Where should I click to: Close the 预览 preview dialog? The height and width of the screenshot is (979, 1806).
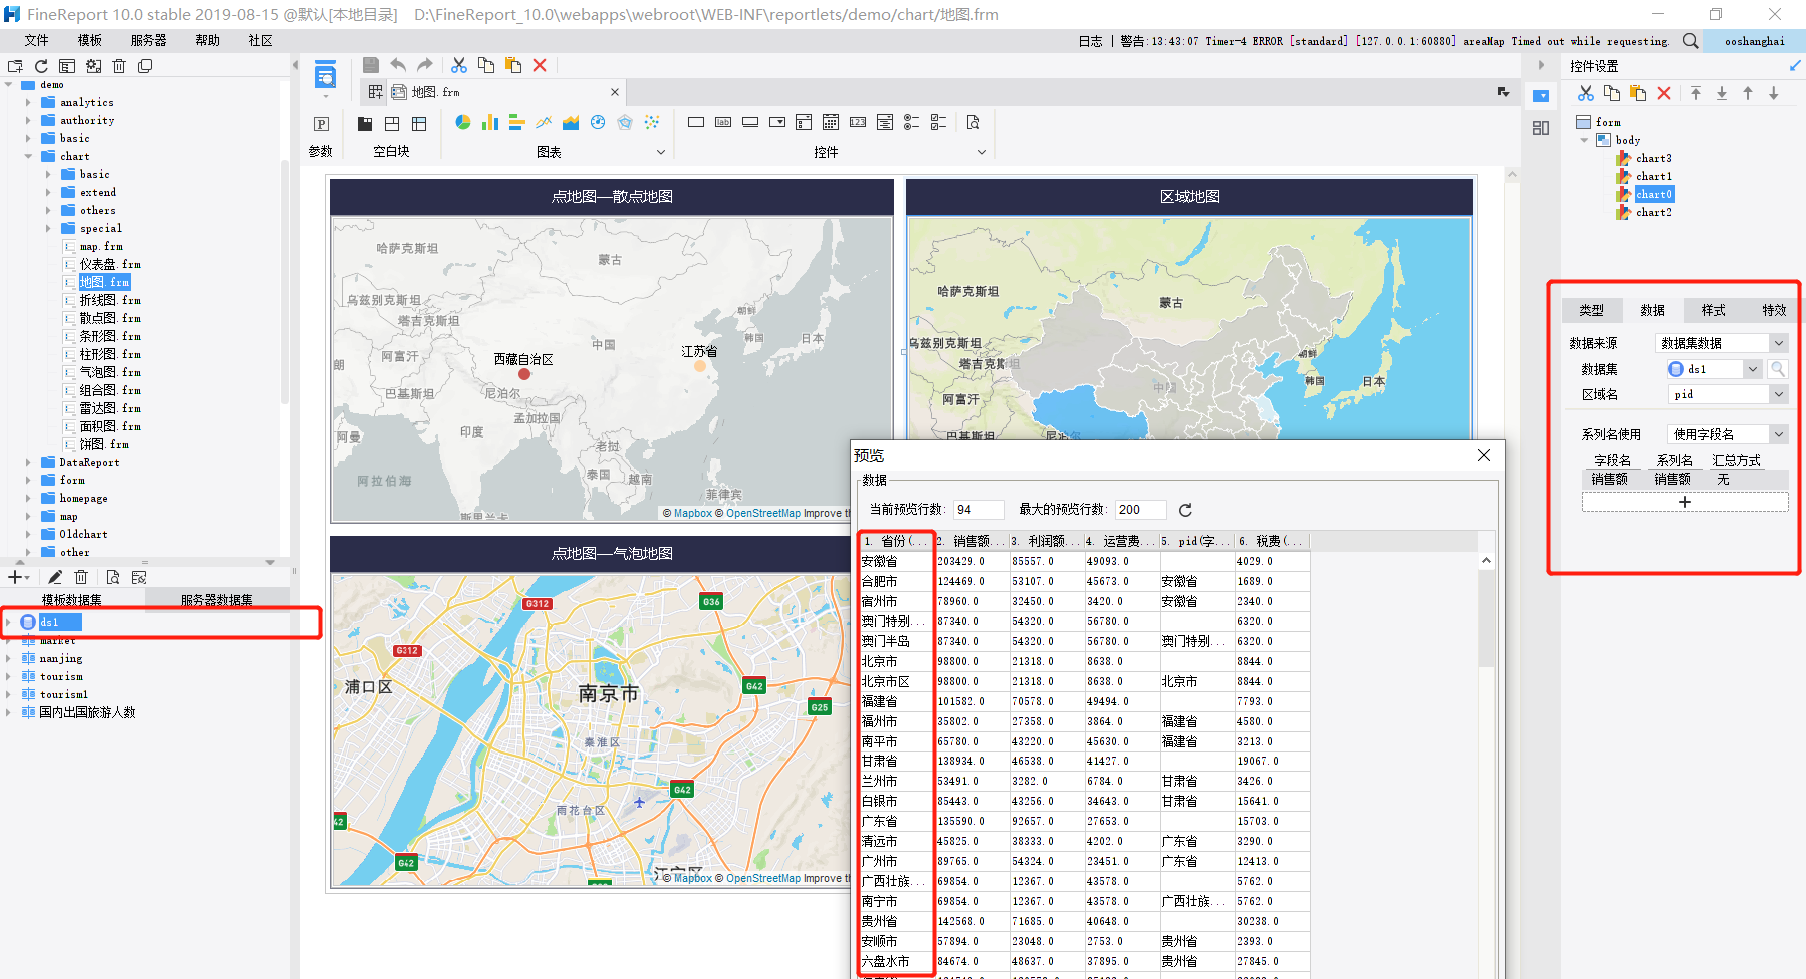tap(1484, 455)
